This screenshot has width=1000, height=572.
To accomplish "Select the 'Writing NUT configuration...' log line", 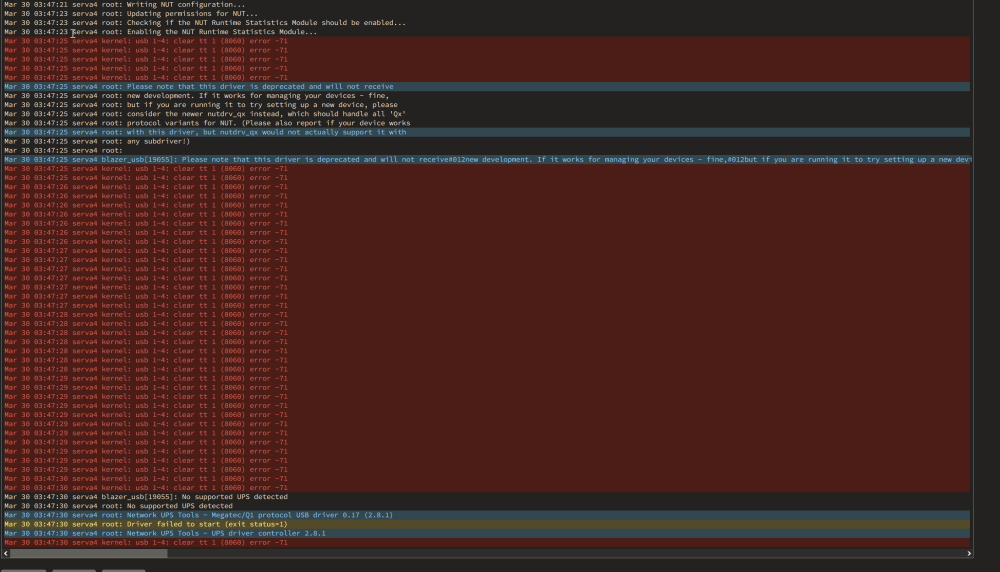I will click(486, 4).
